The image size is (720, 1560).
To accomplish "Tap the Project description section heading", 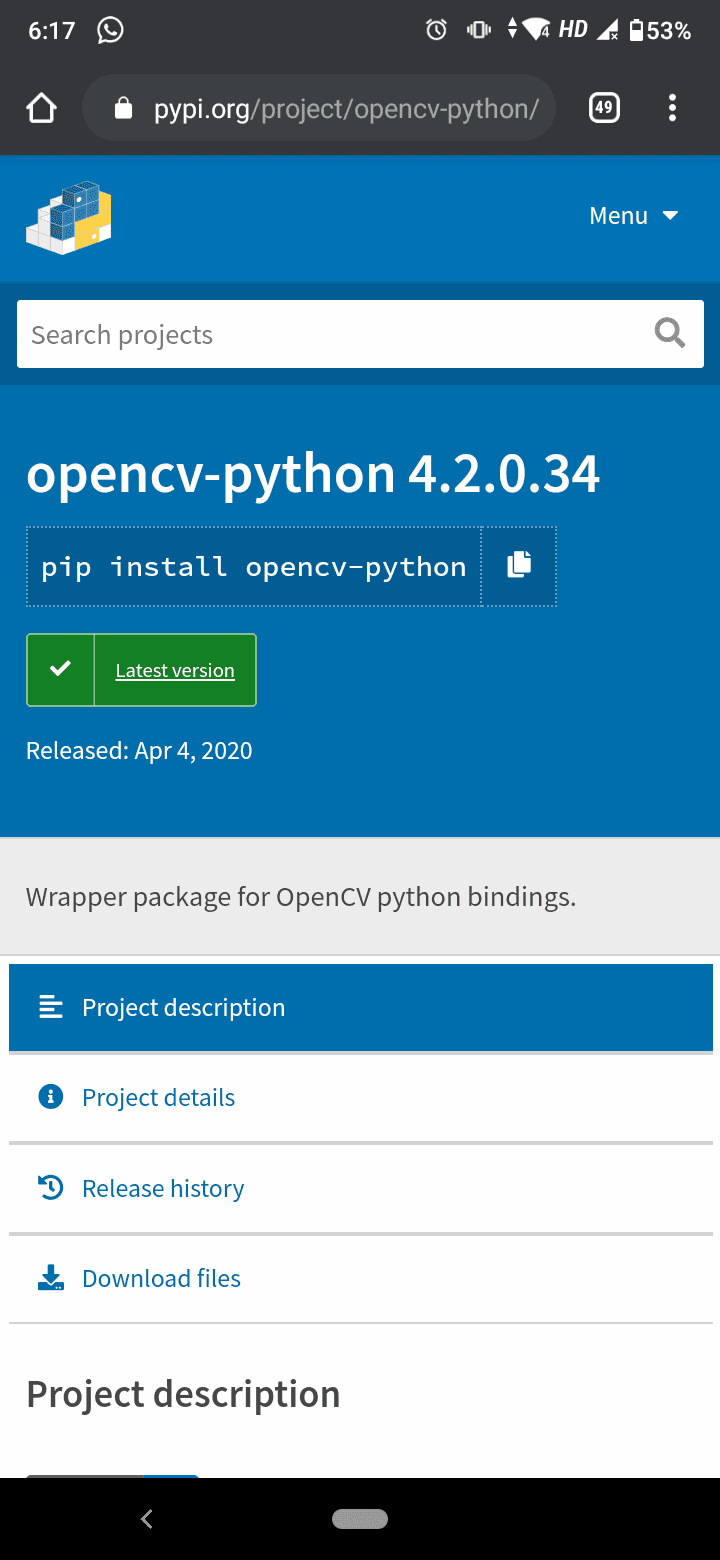I will pos(183,1394).
